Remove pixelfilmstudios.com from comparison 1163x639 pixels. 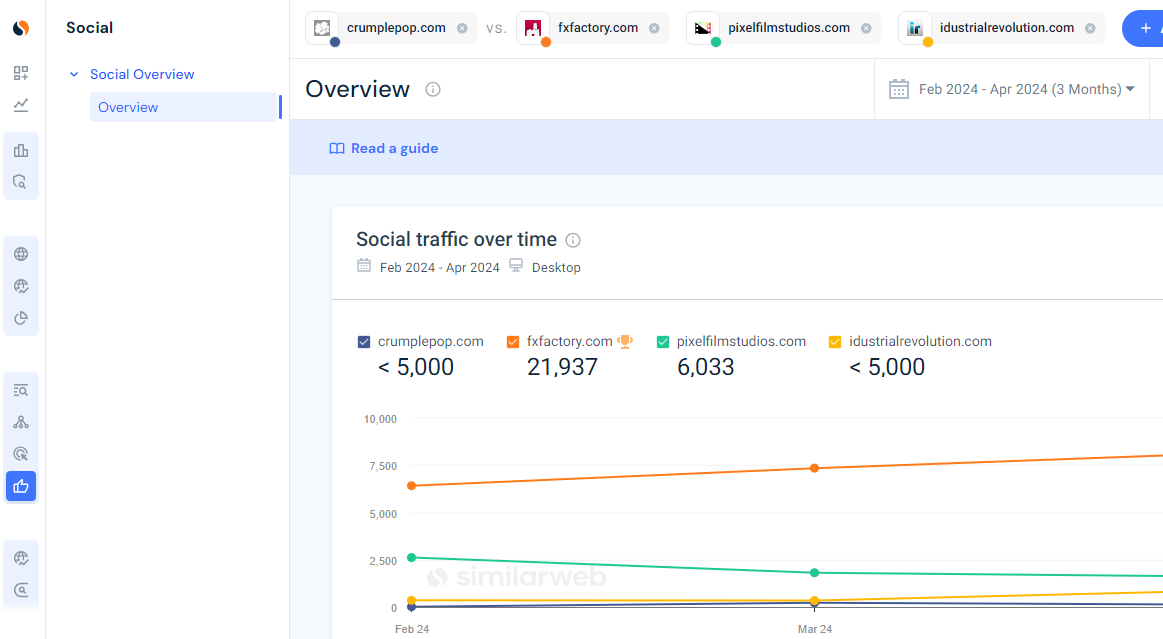(x=866, y=28)
